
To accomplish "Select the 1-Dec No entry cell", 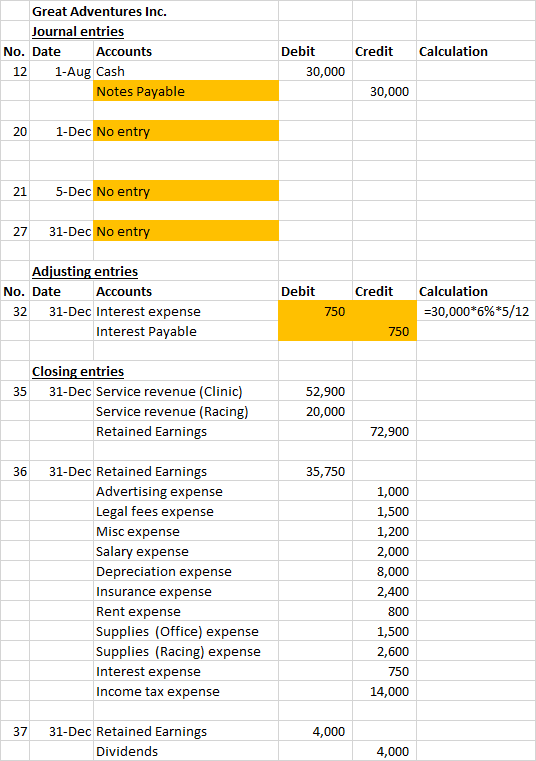I will pyautogui.click(x=186, y=132).
